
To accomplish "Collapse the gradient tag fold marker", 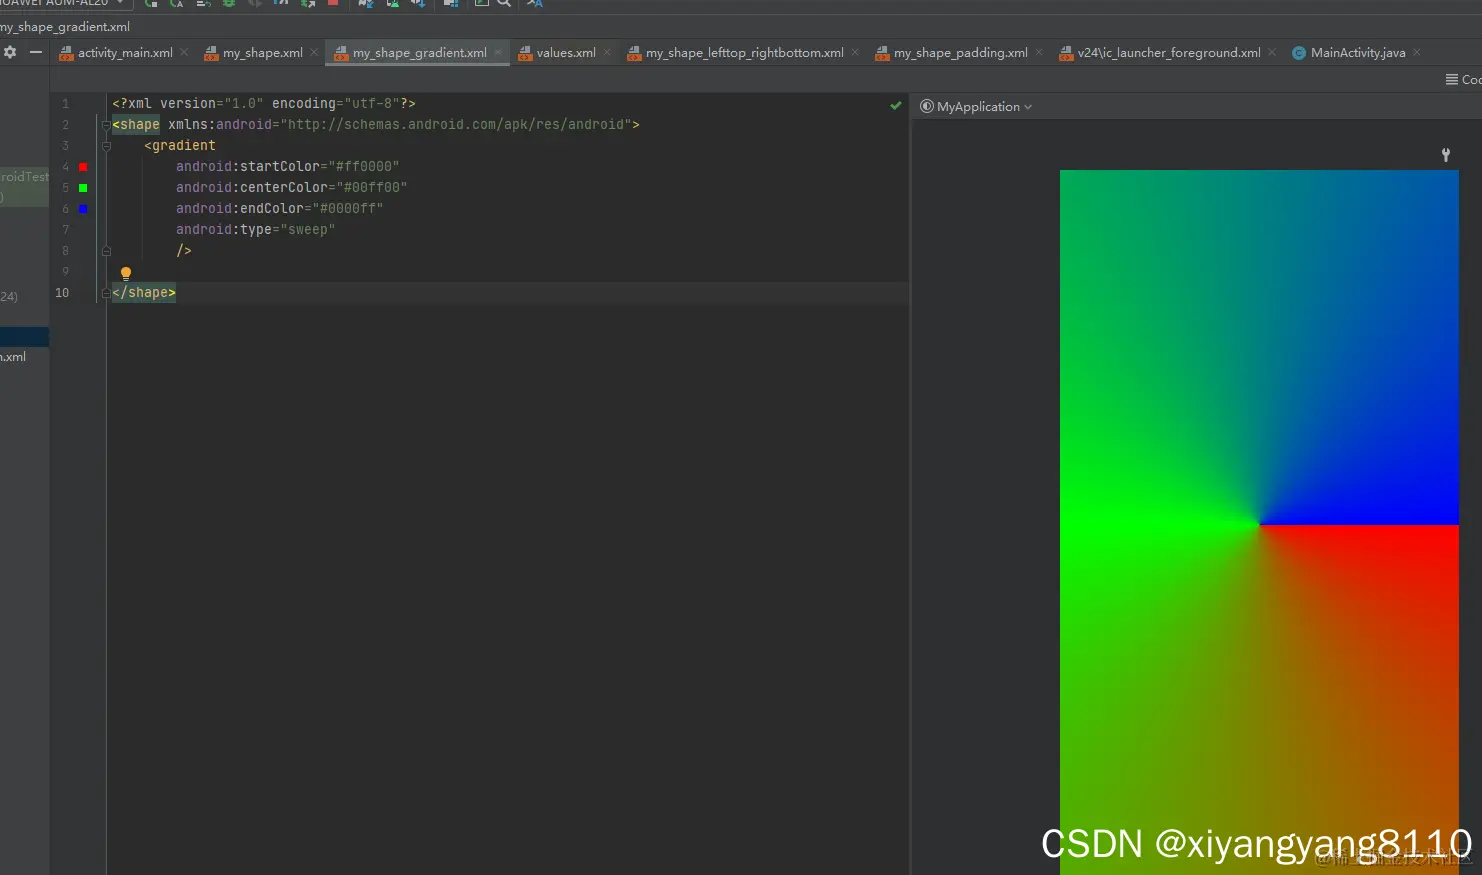I will point(106,146).
